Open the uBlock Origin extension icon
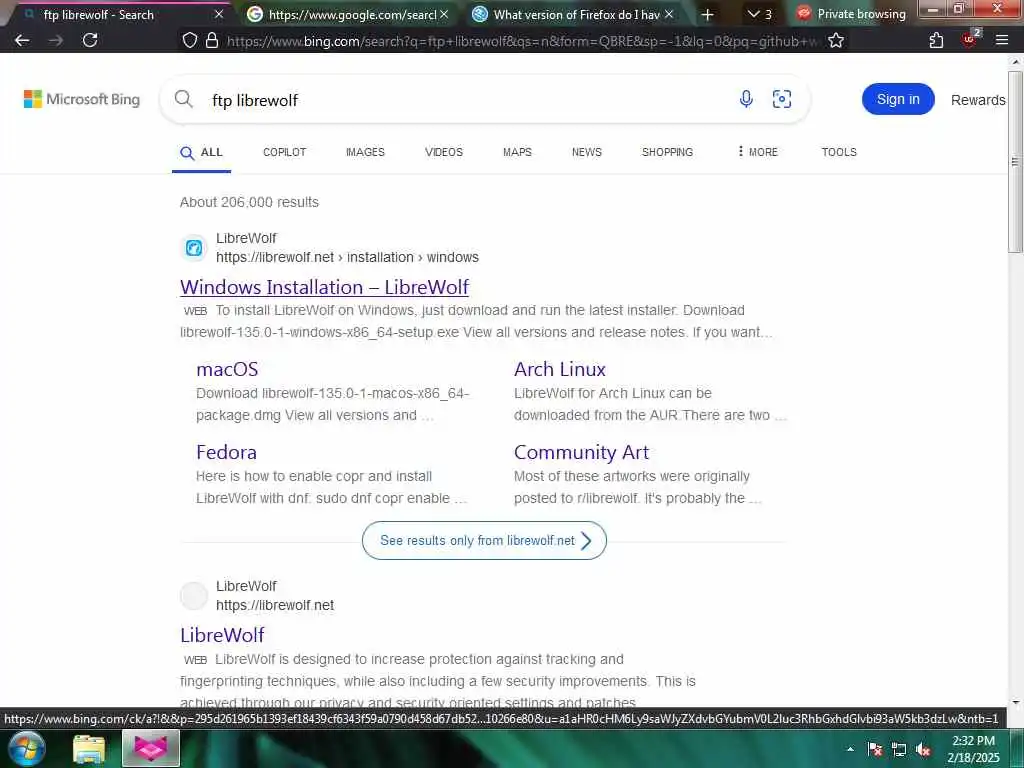Image resolution: width=1024 pixels, height=768 pixels. tap(970, 39)
